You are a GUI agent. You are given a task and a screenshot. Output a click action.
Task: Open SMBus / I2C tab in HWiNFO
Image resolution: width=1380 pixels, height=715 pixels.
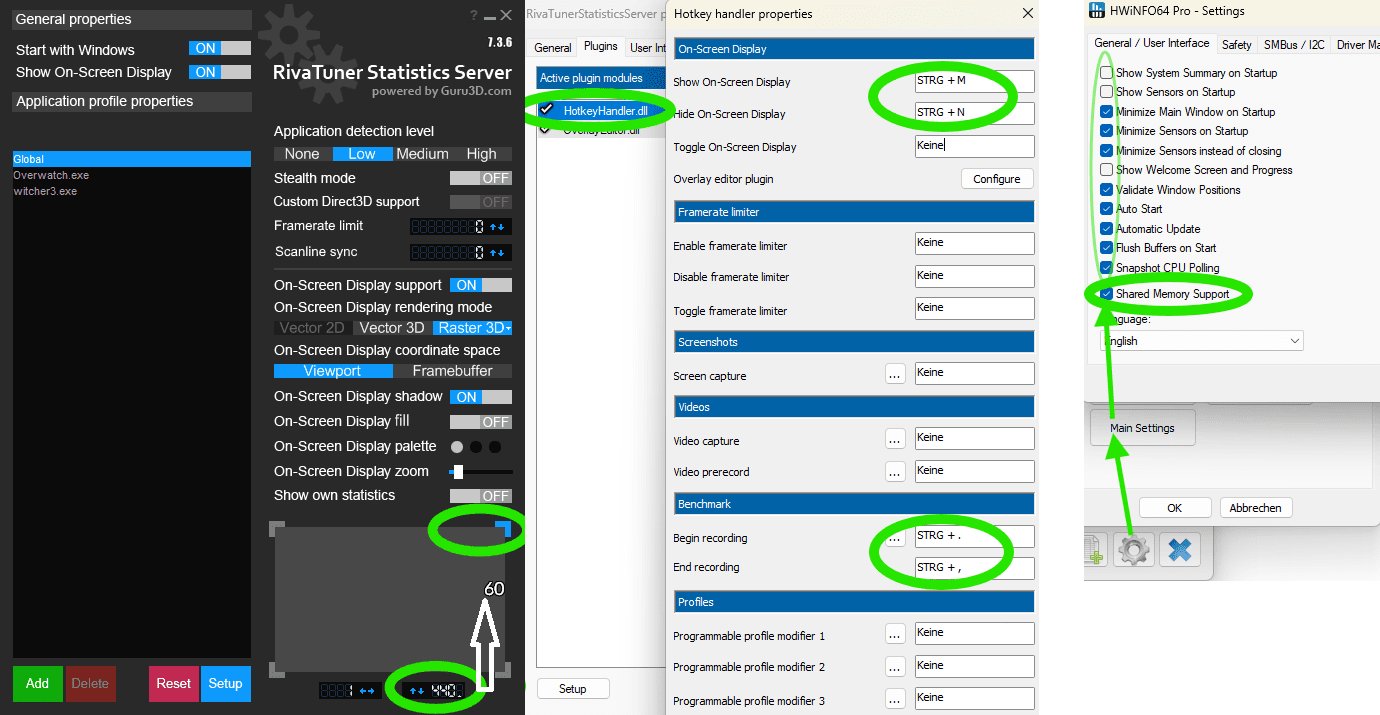(x=1294, y=45)
